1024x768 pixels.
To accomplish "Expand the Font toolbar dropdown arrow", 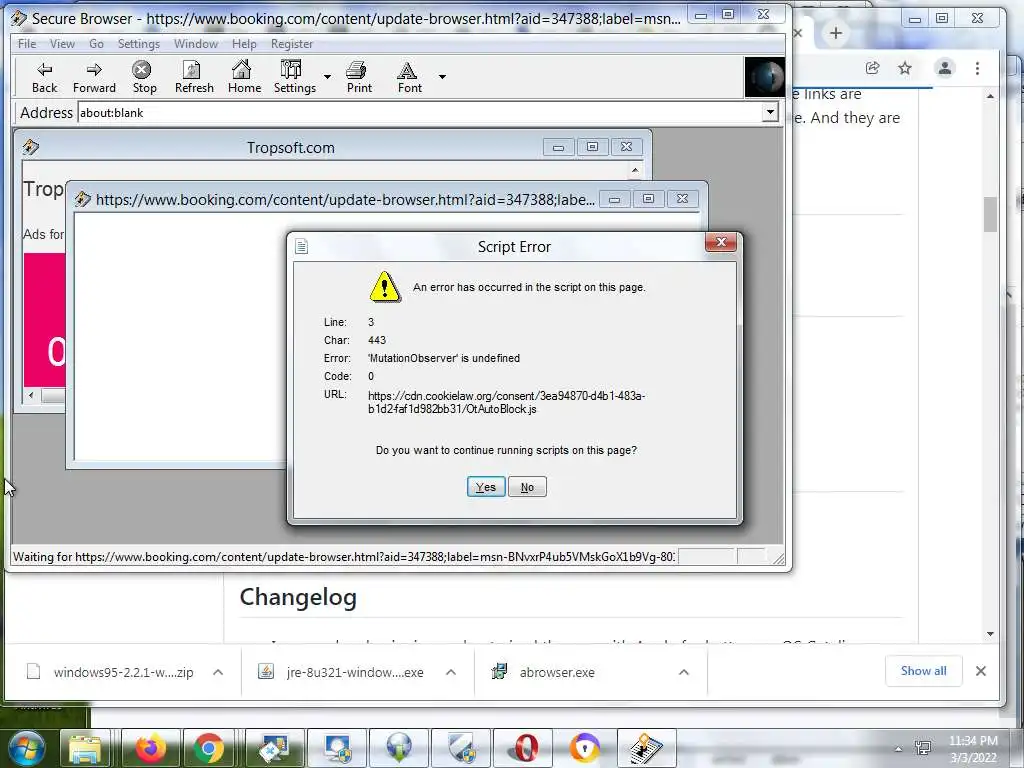I will click(x=442, y=77).
